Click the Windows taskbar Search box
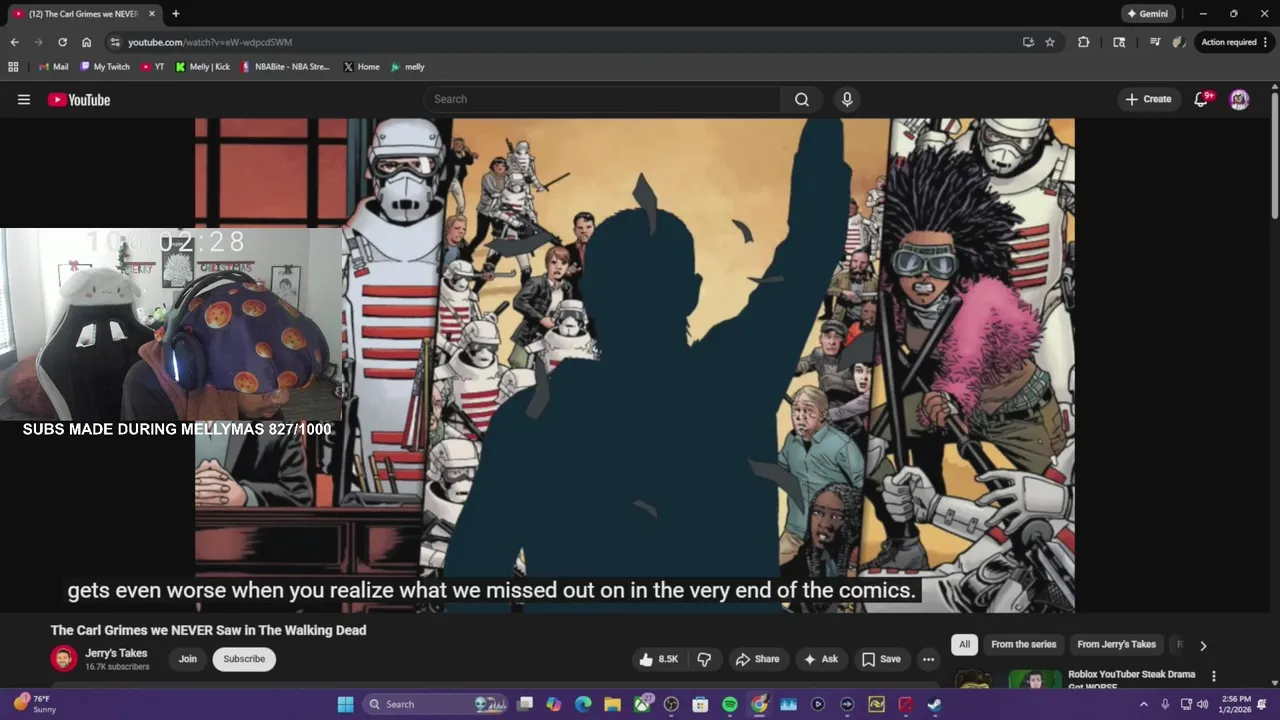 [x=437, y=704]
